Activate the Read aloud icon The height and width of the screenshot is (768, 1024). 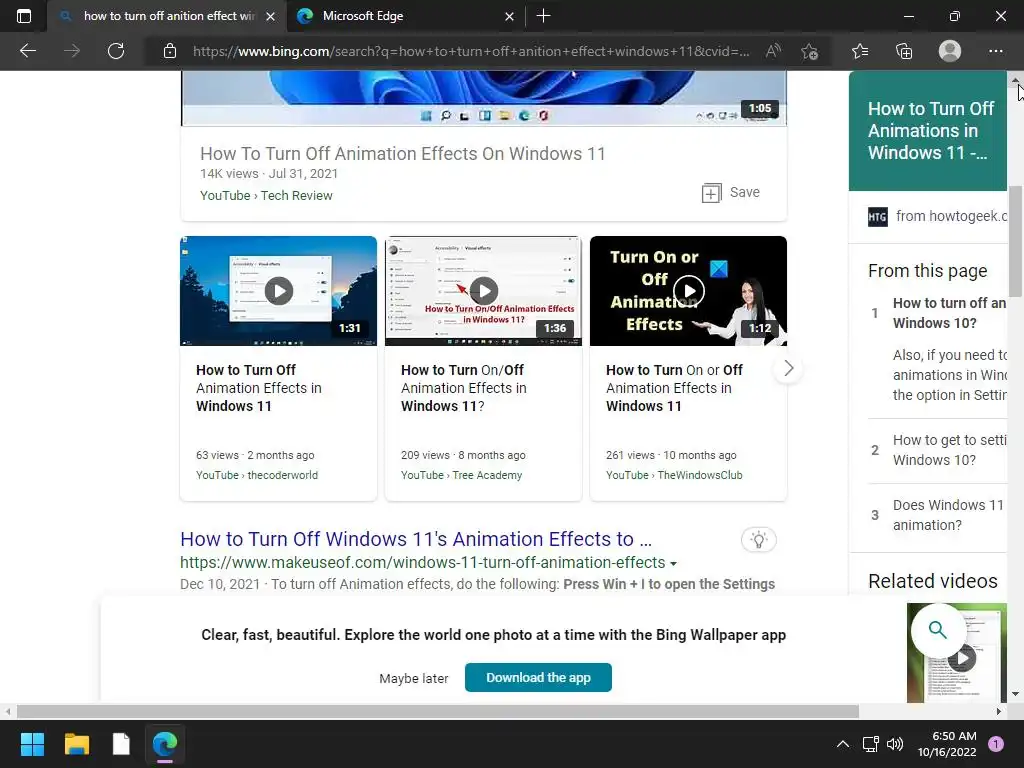coord(773,51)
